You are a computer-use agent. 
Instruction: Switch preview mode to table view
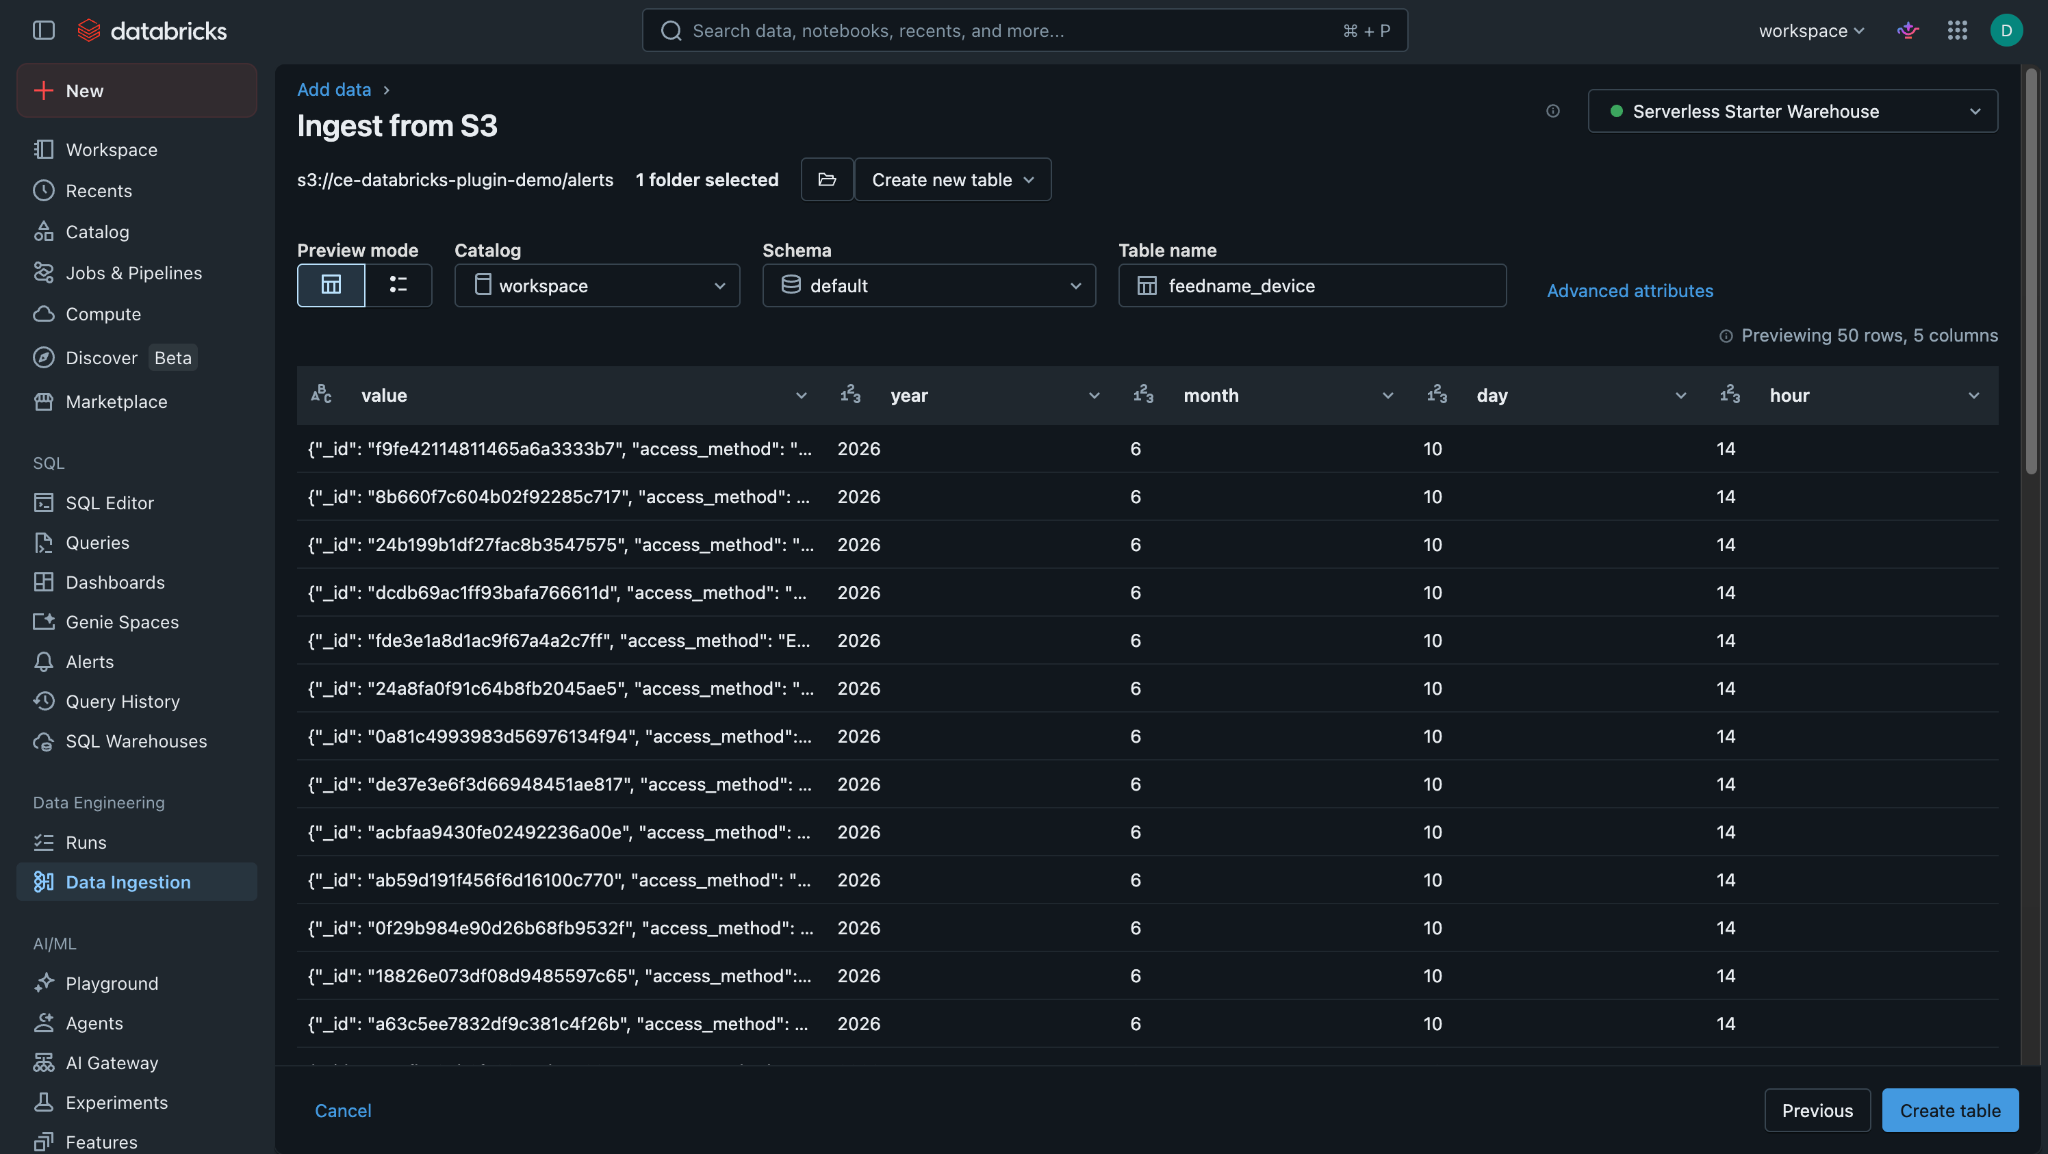(x=331, y=285)
